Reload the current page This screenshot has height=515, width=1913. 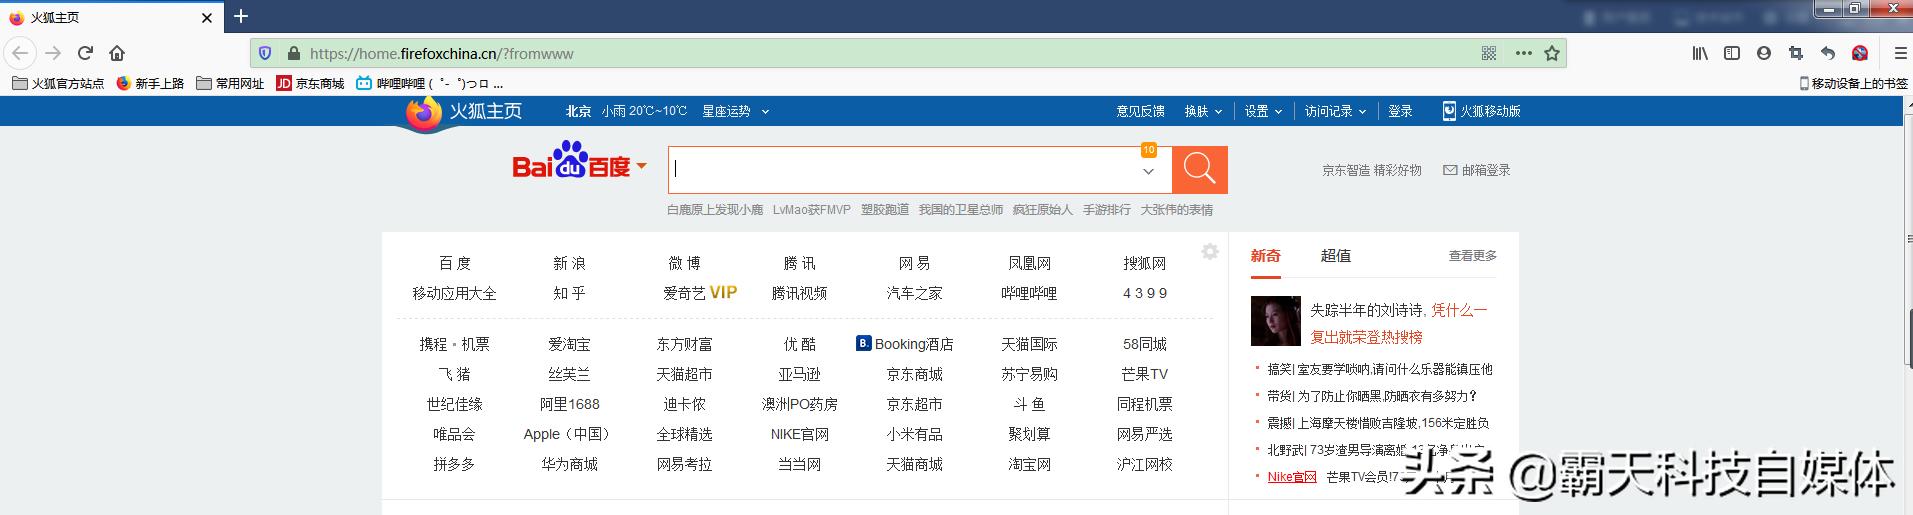(x=85, y=53)
